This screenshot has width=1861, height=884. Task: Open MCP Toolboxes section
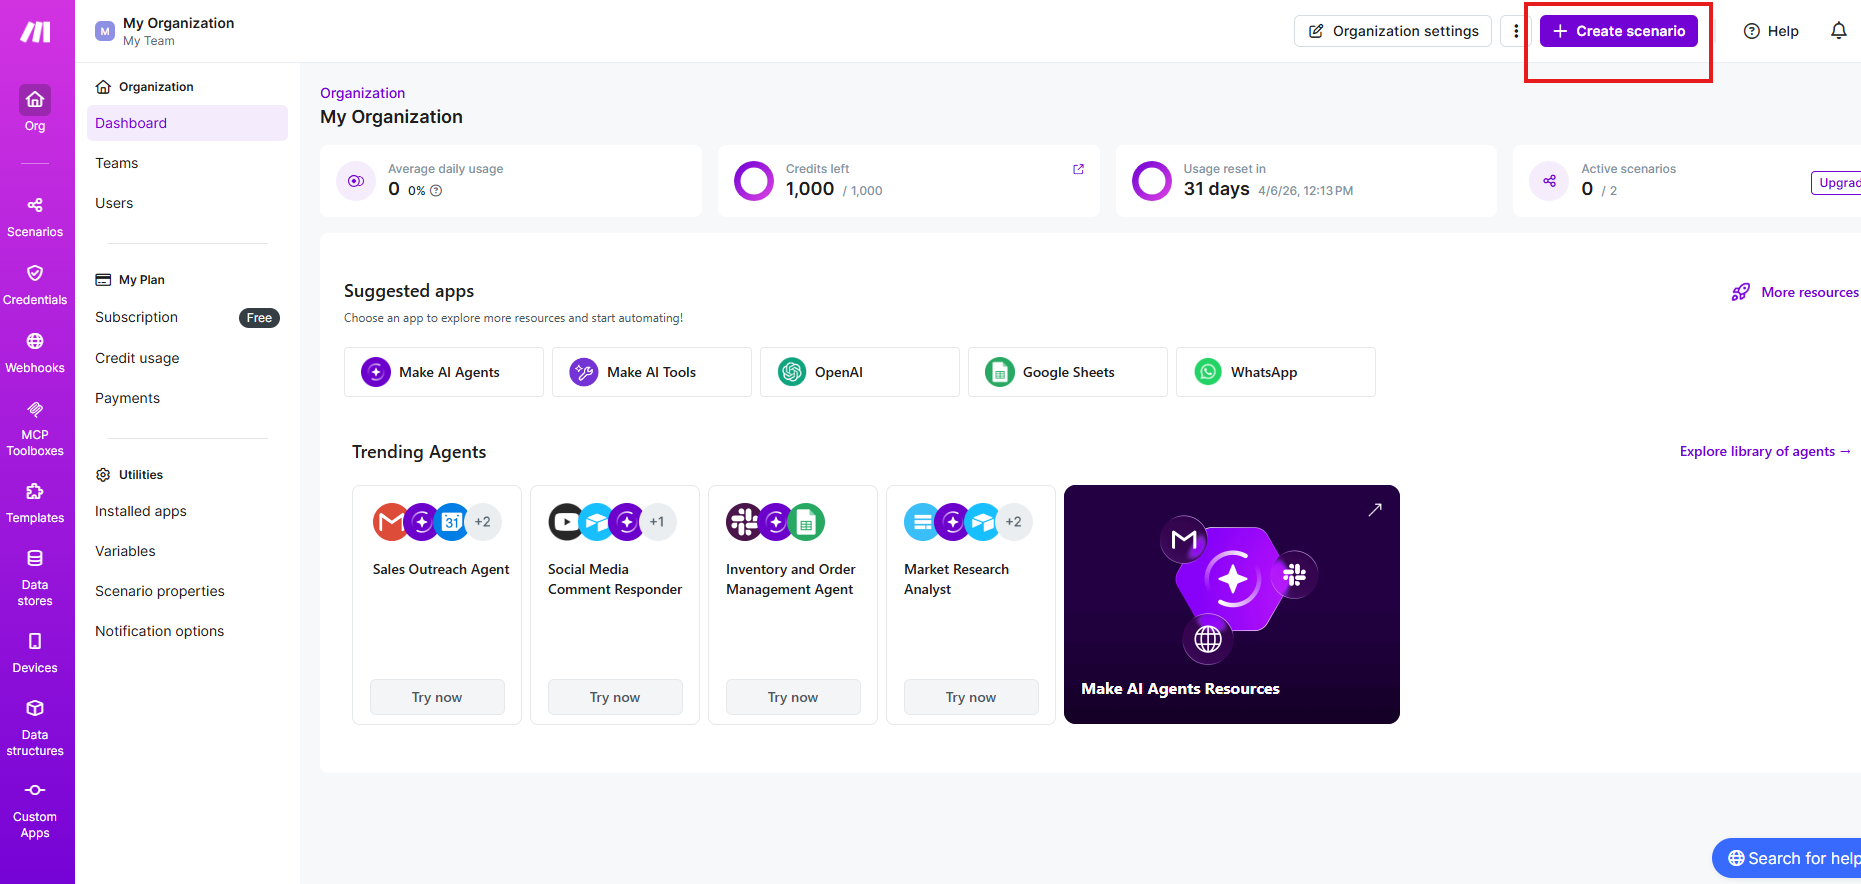pyautogui.click(x=35, y=428)
